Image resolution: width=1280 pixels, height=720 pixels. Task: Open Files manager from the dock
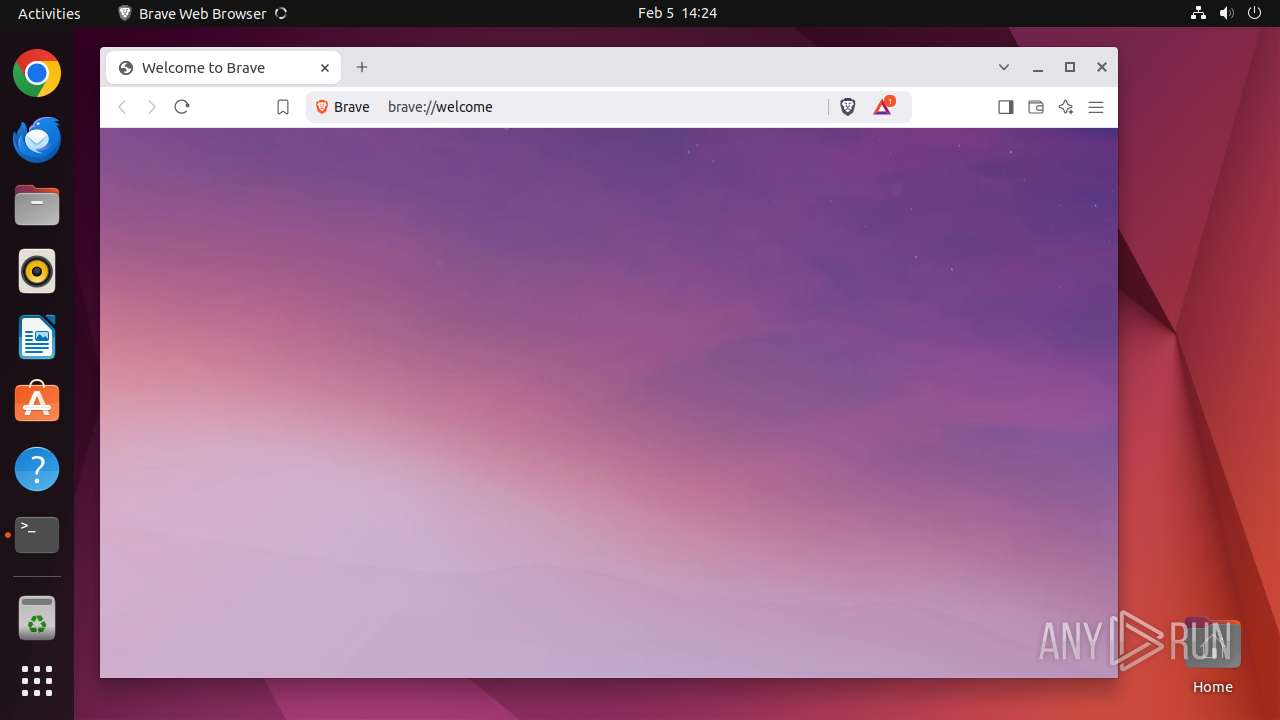[37, 206]
